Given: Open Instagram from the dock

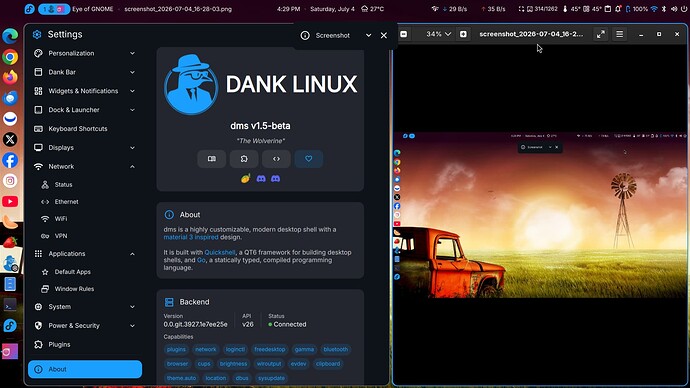Looking at the screenshot, I should 10,181.
